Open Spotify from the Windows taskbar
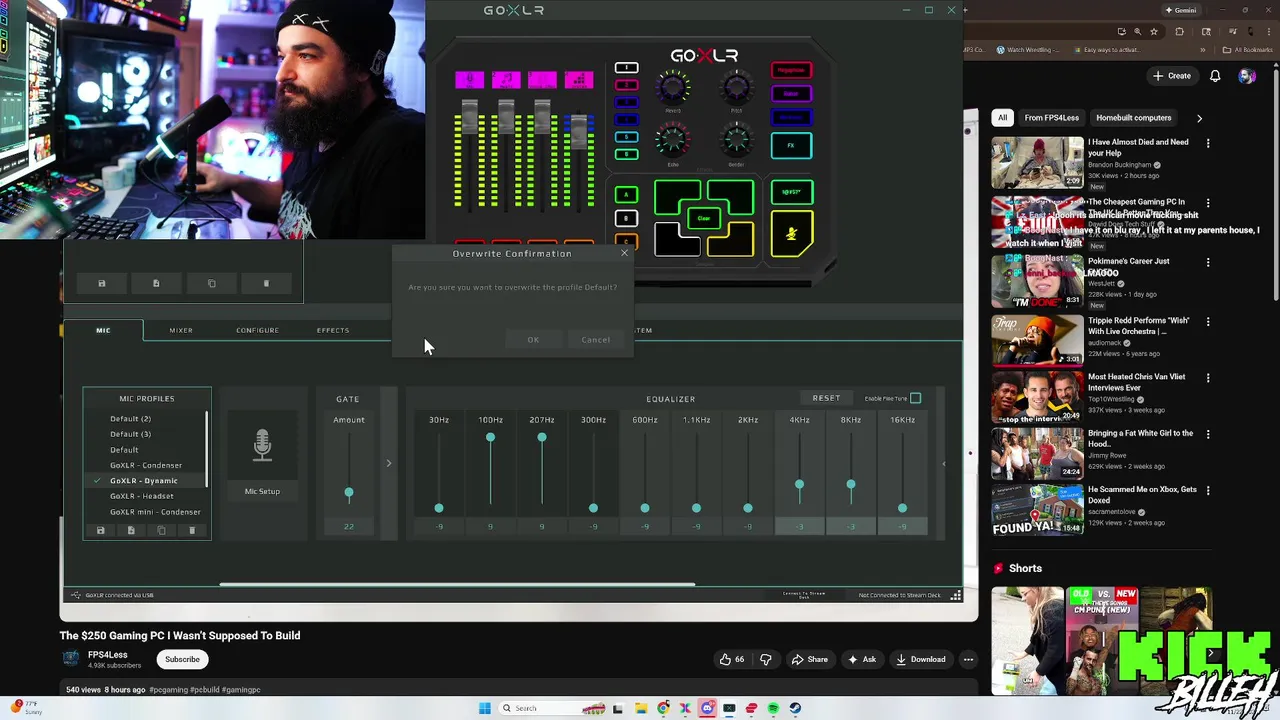The image size is (1280, 720). click(773, 708)
